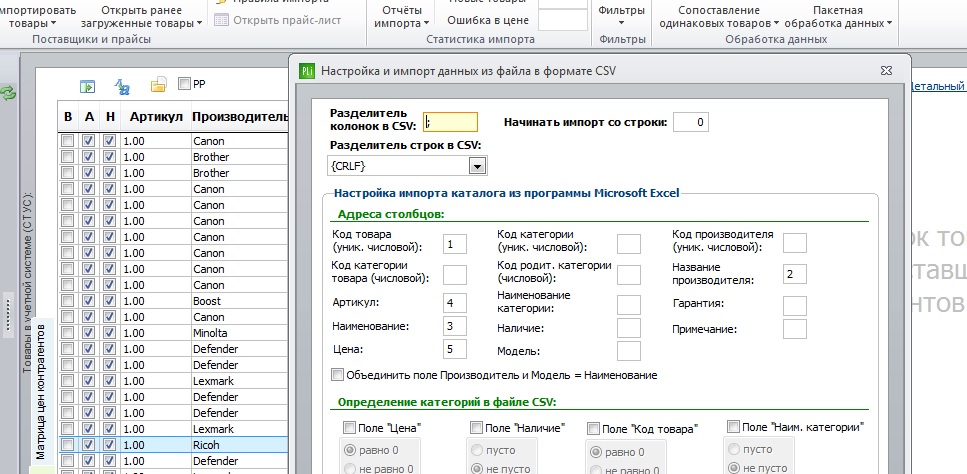Click the panel export arrow icon above the table

pyautogui.click(x=88, y=86)
